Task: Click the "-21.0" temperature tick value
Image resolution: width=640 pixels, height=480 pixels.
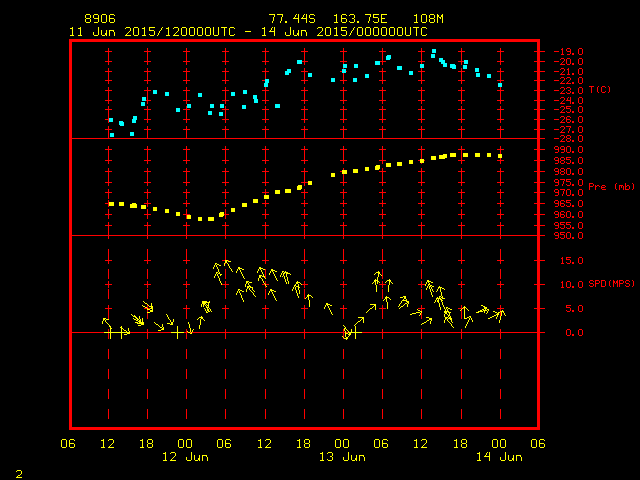Action: [x=569, y=71]
